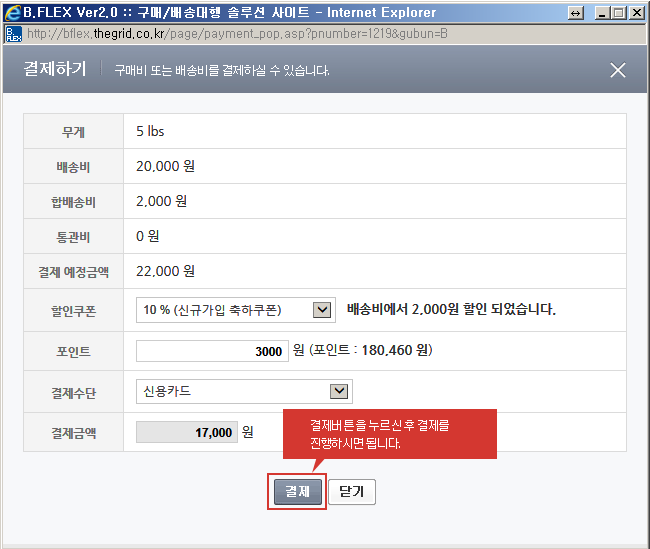The image size is (650, 549).
Task: Click the 결제 예정금액 row label
Action: point(72,272)
